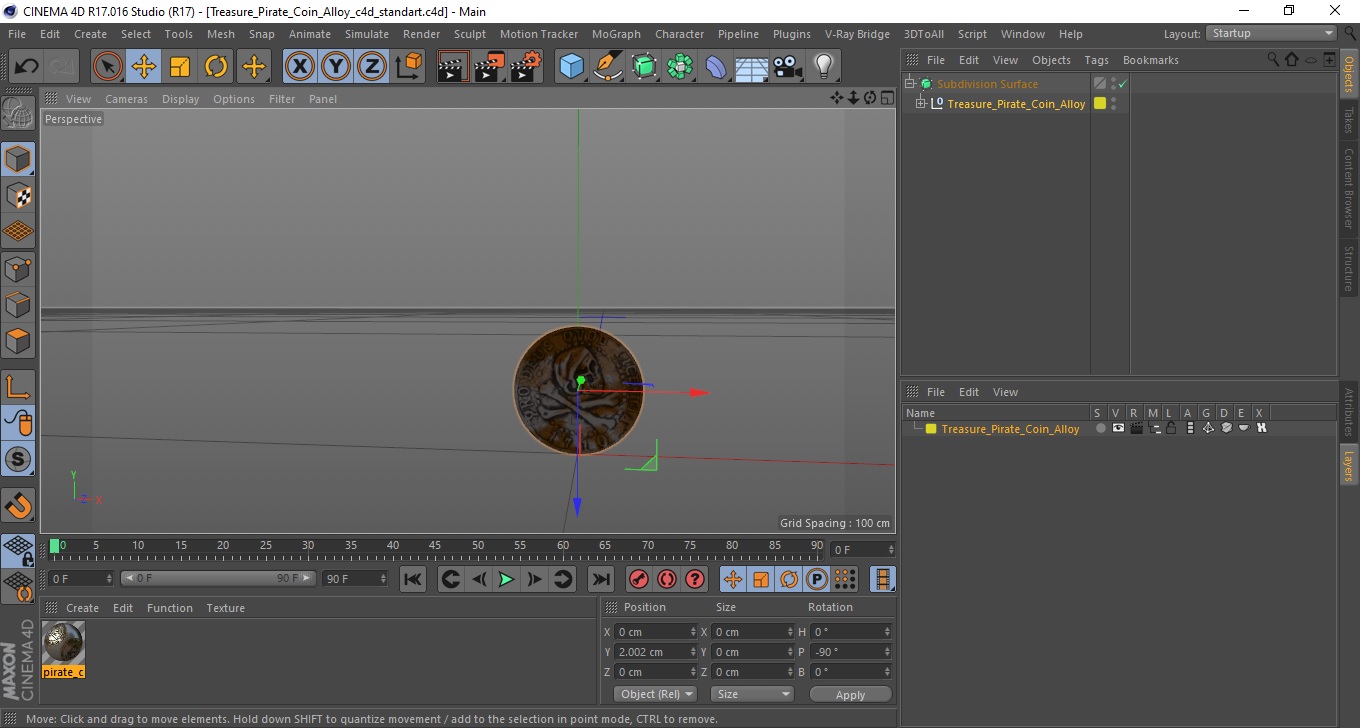
Task: Open the Bend deformer icon
Action: 717,67
